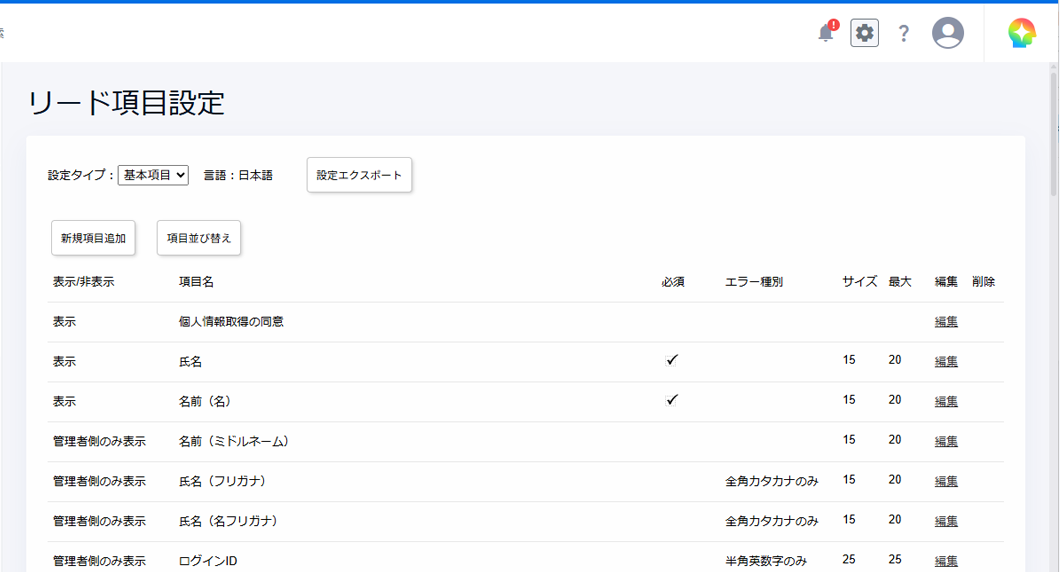Click the 必須 checkmark in 氏名 row
Screen dimensions: 1060x572
671,360
